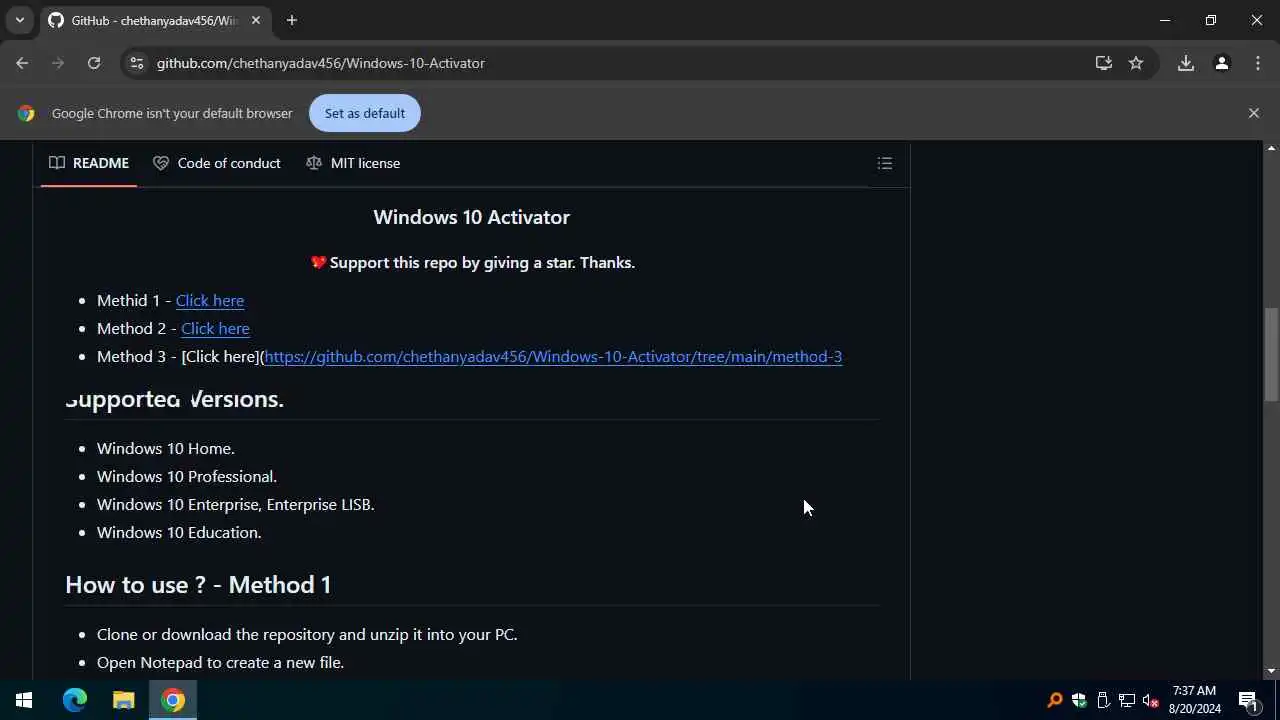Open the tab search dropdown arrow
Screen dimensions: 1280x720
pyautogui.click(x=19, y=20)
